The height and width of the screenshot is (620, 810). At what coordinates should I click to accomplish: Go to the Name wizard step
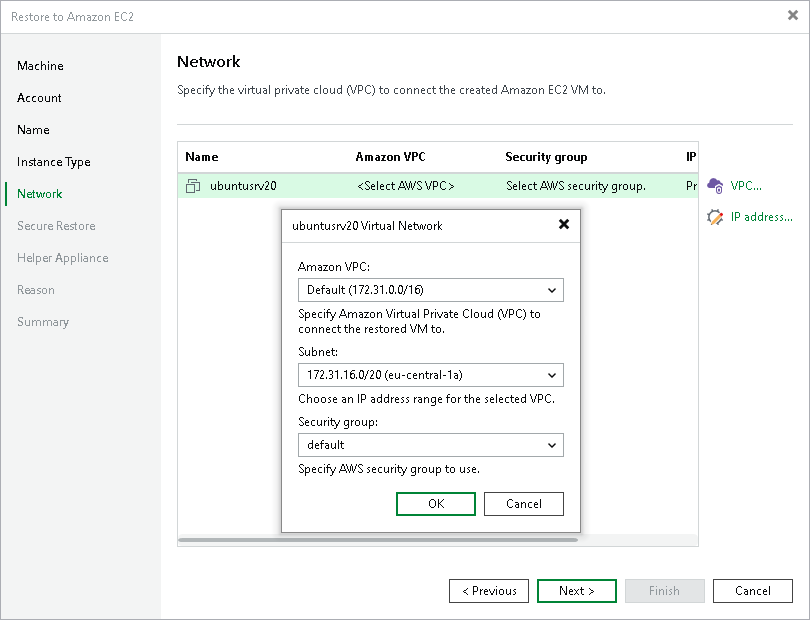(33, 130)
